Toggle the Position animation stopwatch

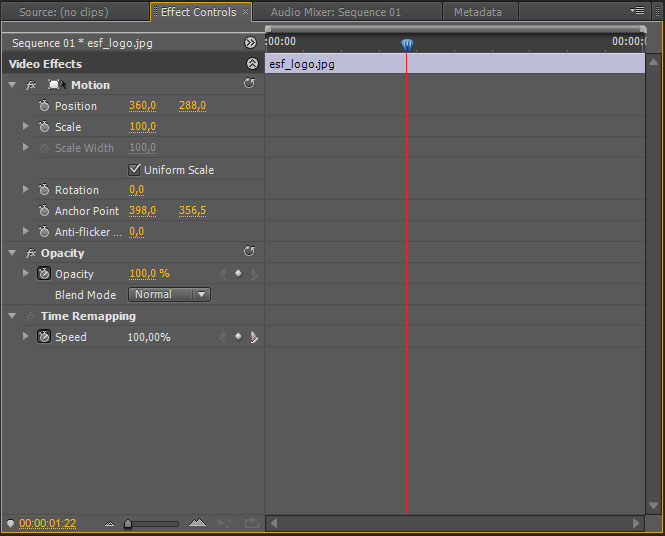coord(44,105)
